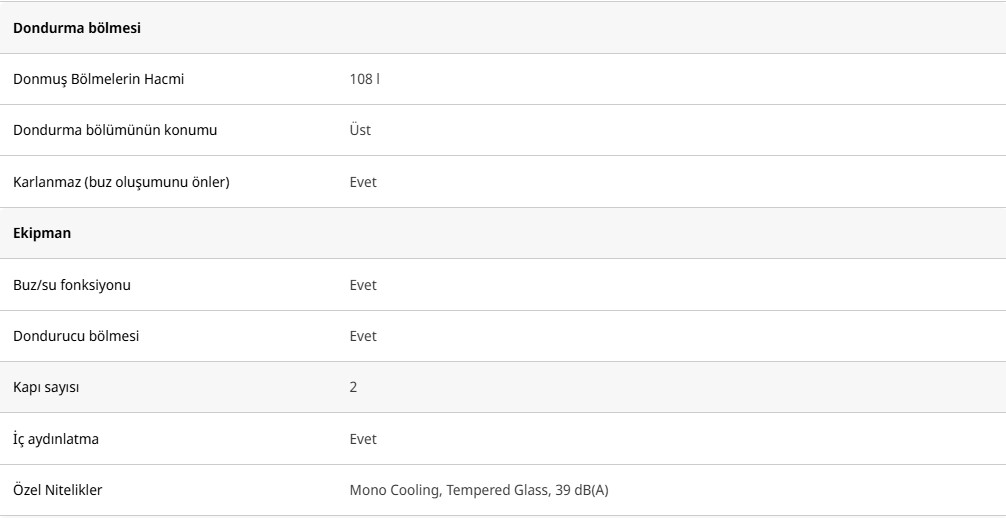1006x518 pixels.
Task: Click the Ekipman section header
Action: (42, 233)
